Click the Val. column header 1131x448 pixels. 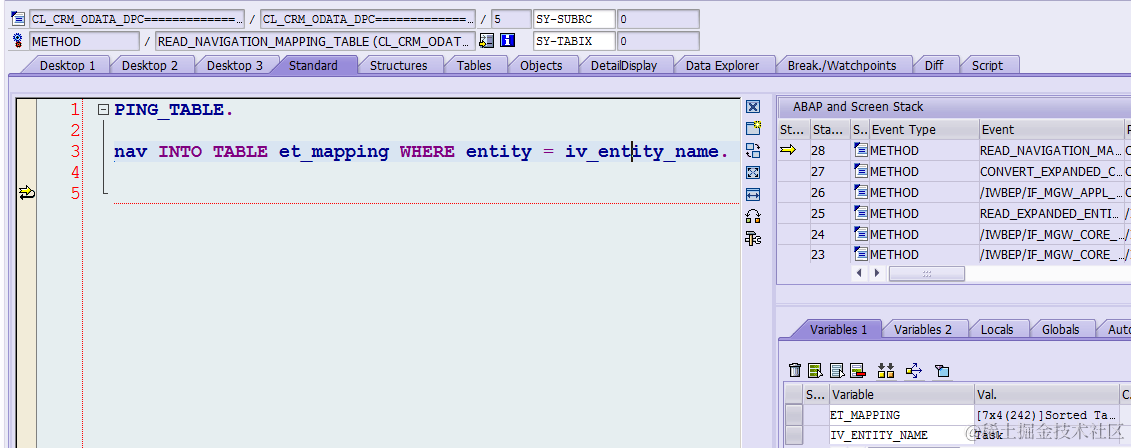click(1046, 395)
